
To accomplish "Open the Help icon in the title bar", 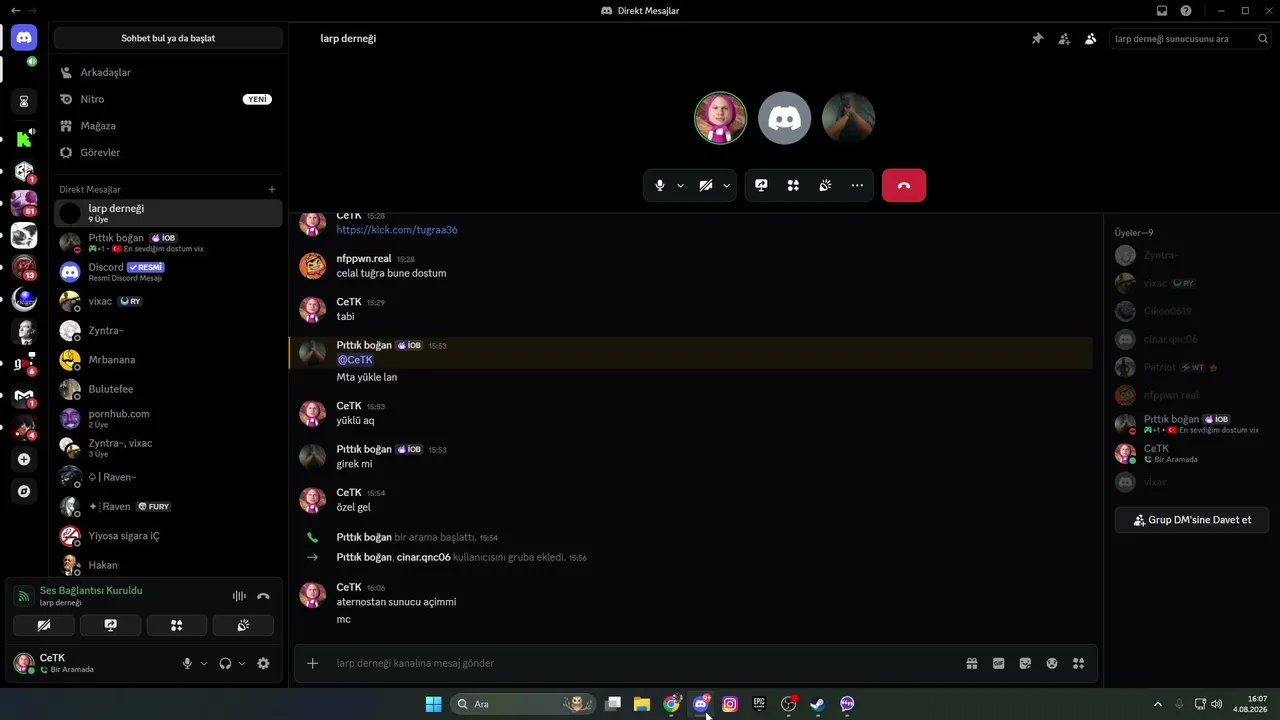I will 1186,11.
